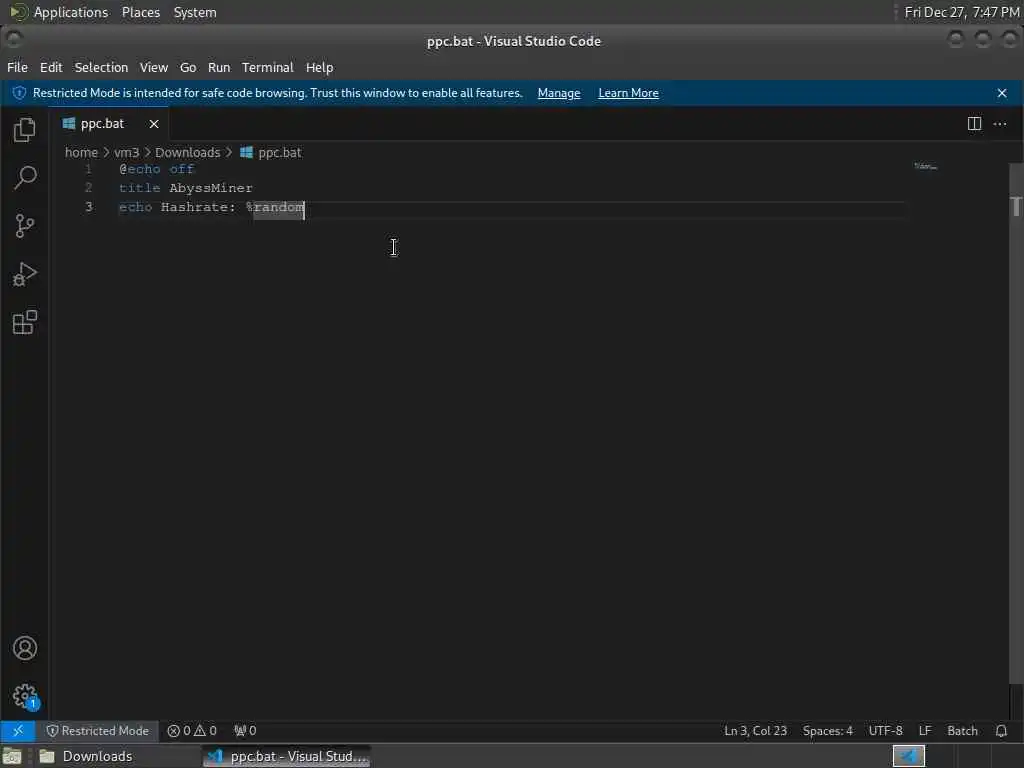Click the ppc.bat breadcrumb segment
The width and height of the screenshot is (1024, 768).
tap(271, 152)
